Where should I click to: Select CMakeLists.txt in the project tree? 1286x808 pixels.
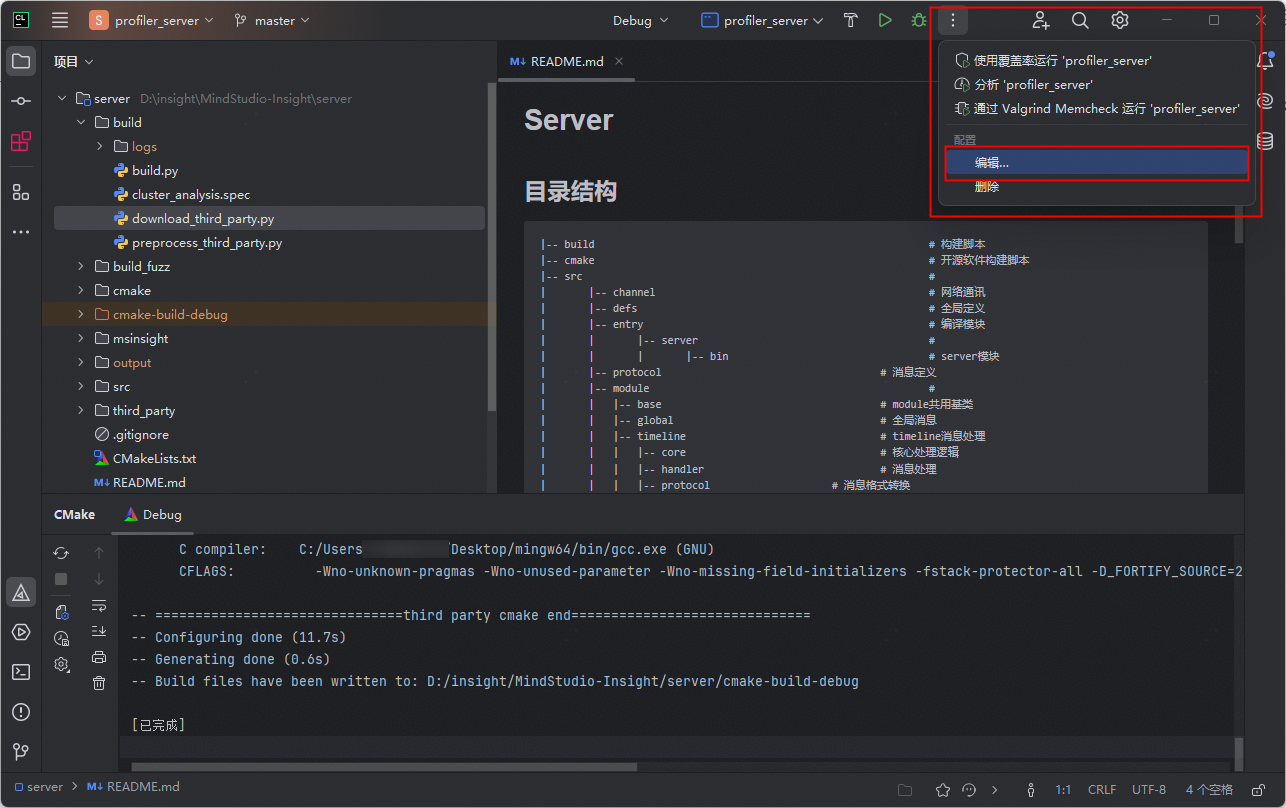154,459
